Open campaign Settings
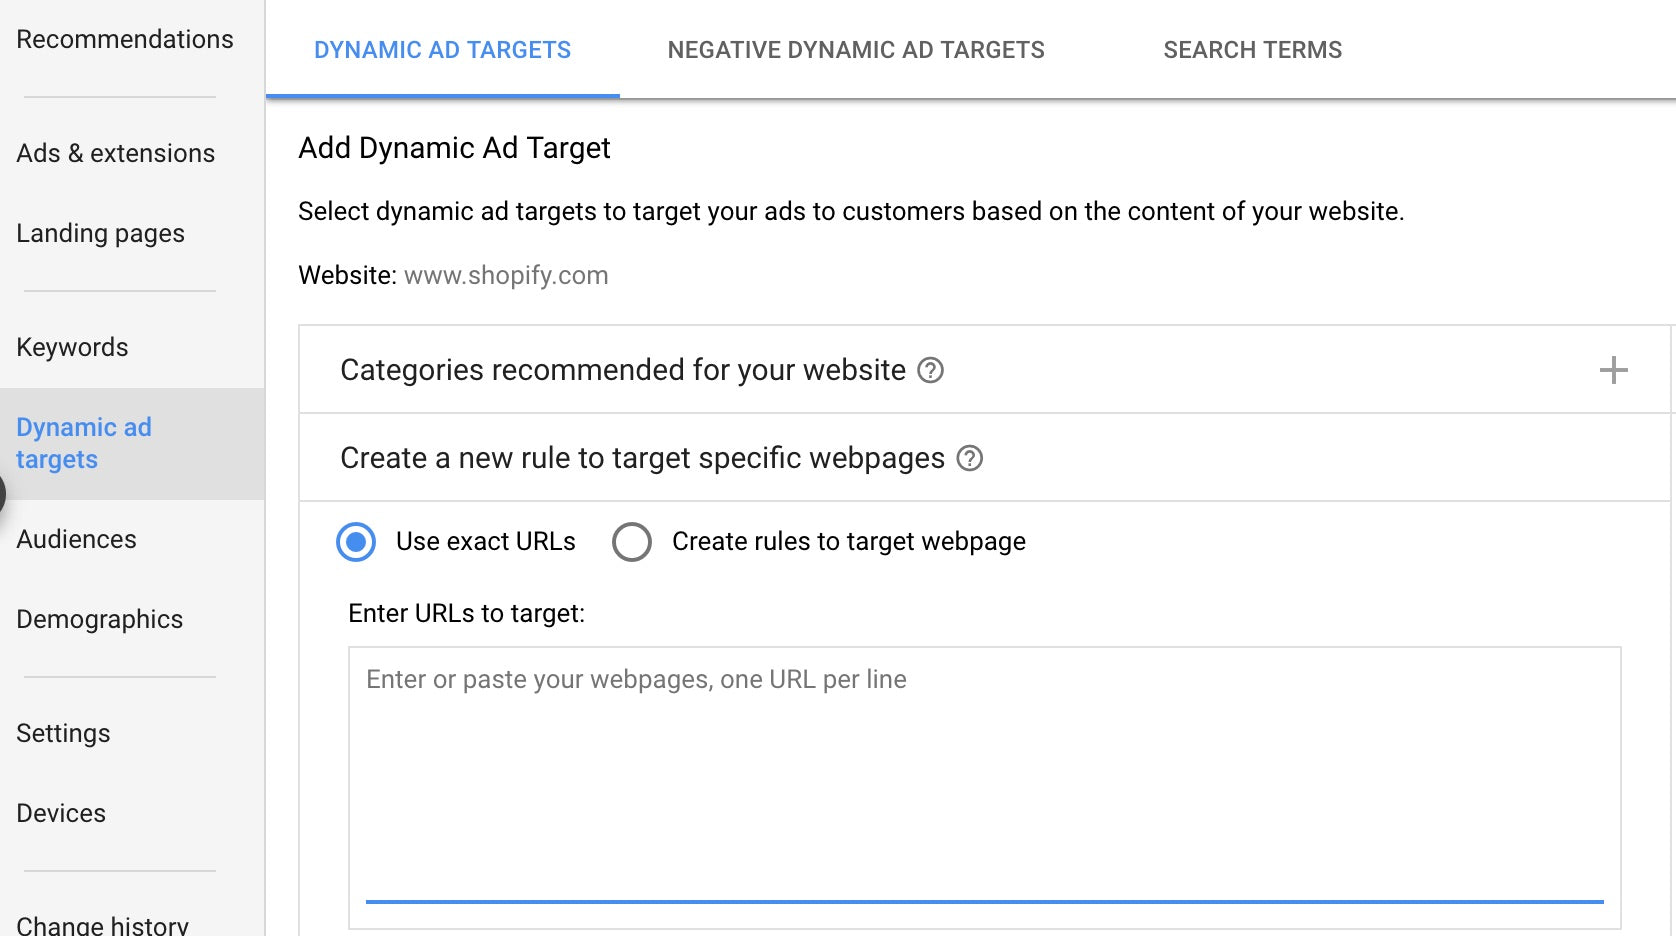 click(63, 733)
